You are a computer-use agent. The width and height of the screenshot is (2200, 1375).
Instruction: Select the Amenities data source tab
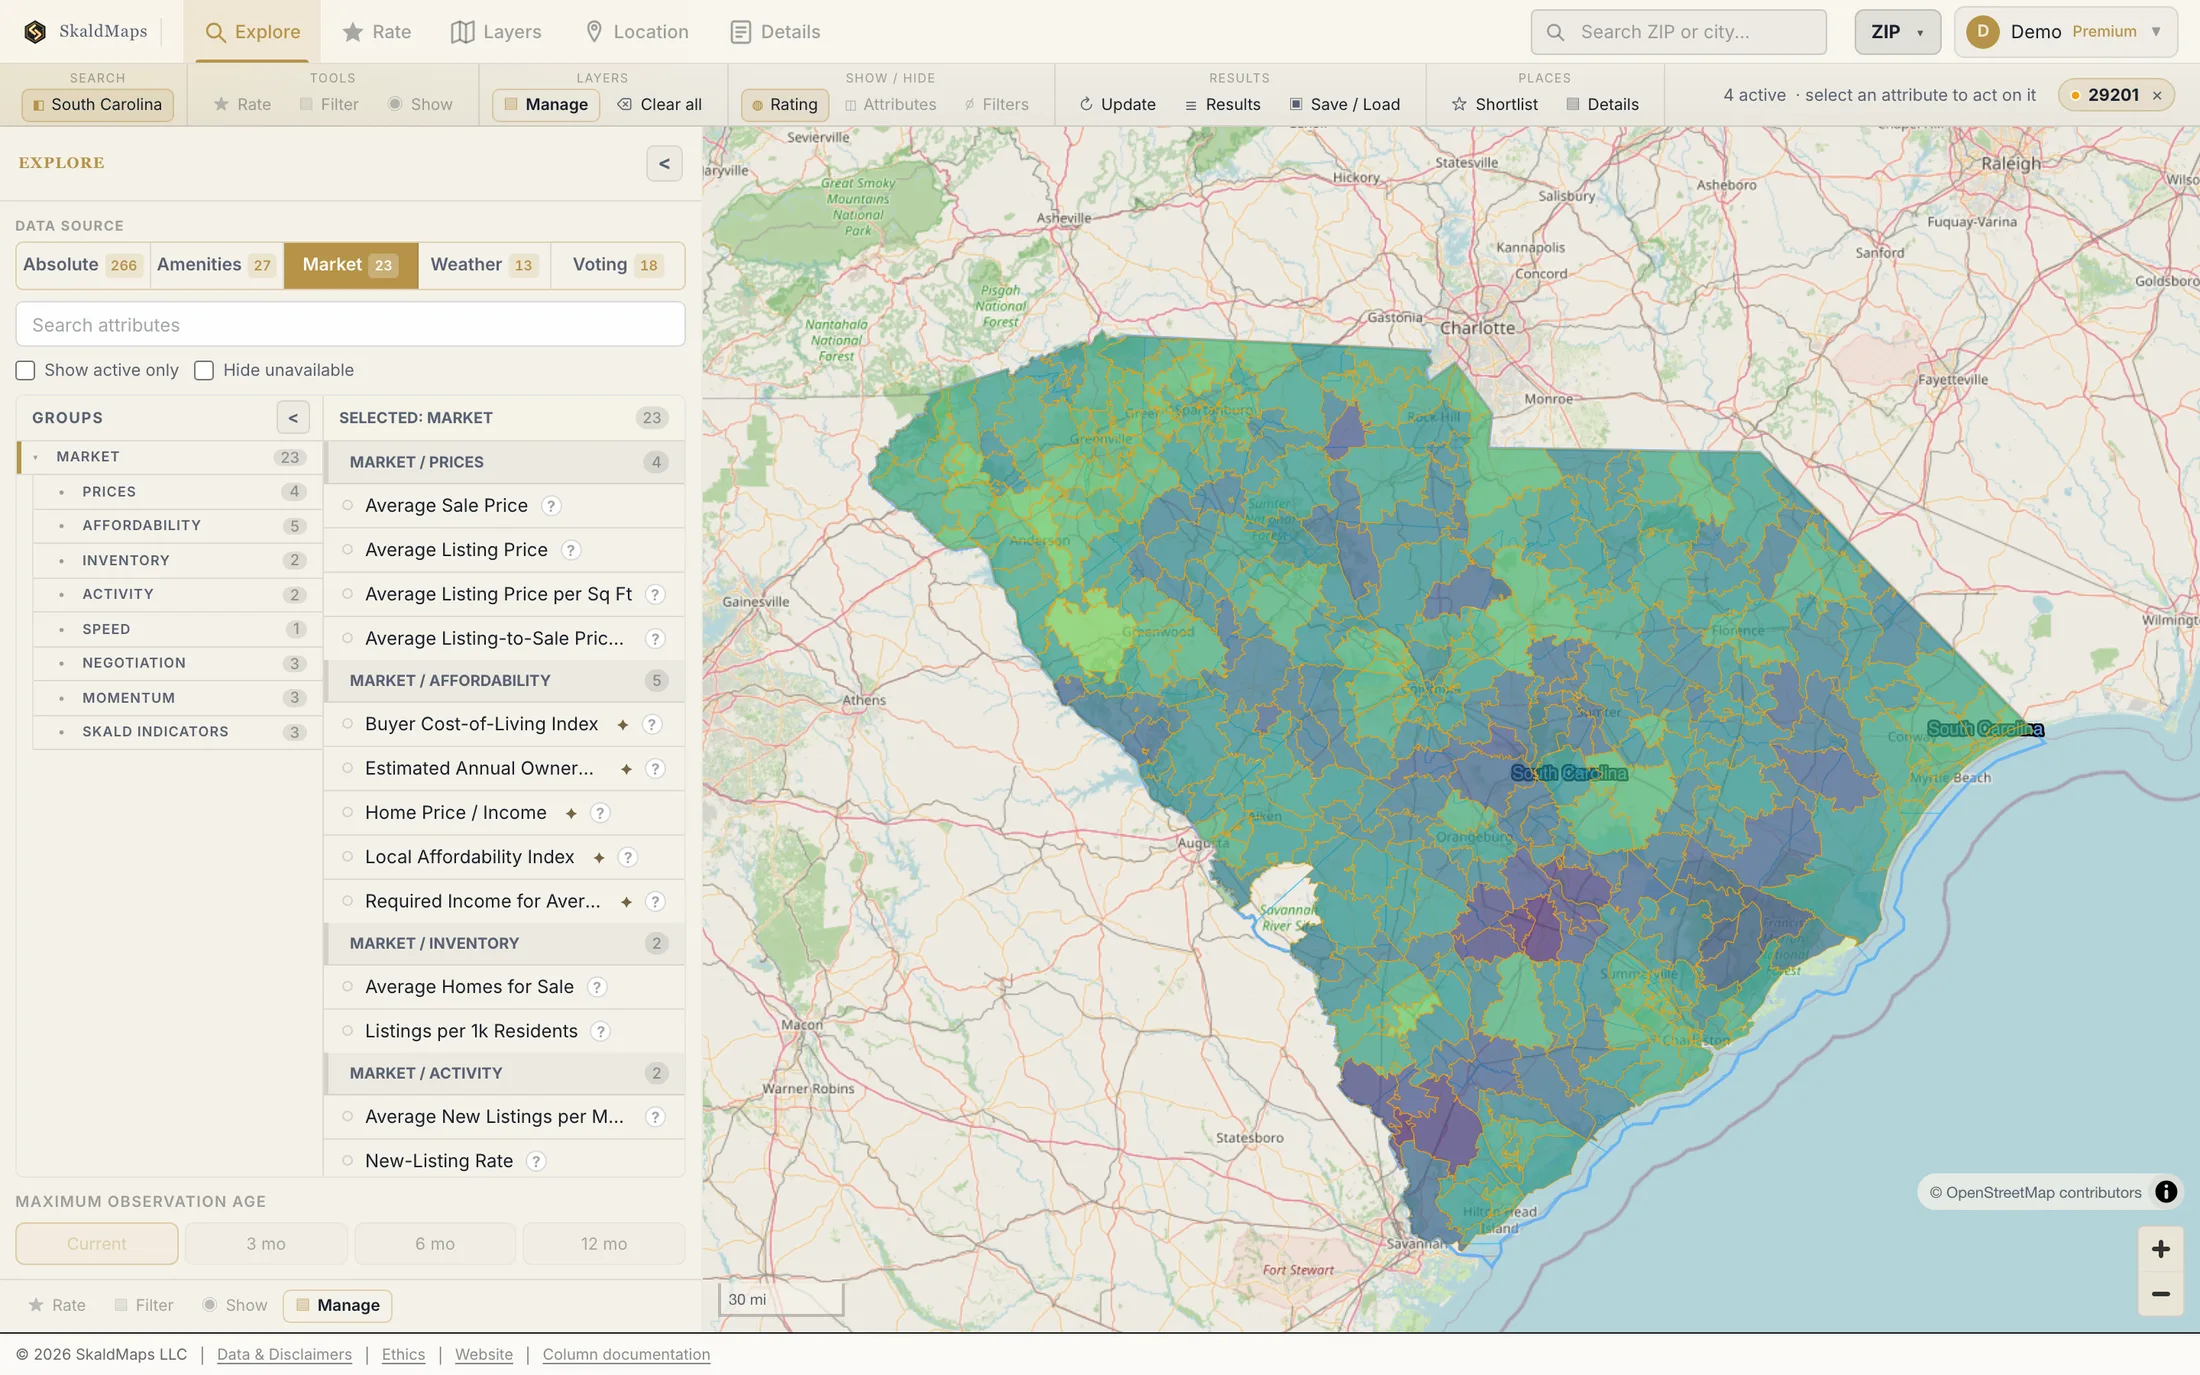point(216,265)
